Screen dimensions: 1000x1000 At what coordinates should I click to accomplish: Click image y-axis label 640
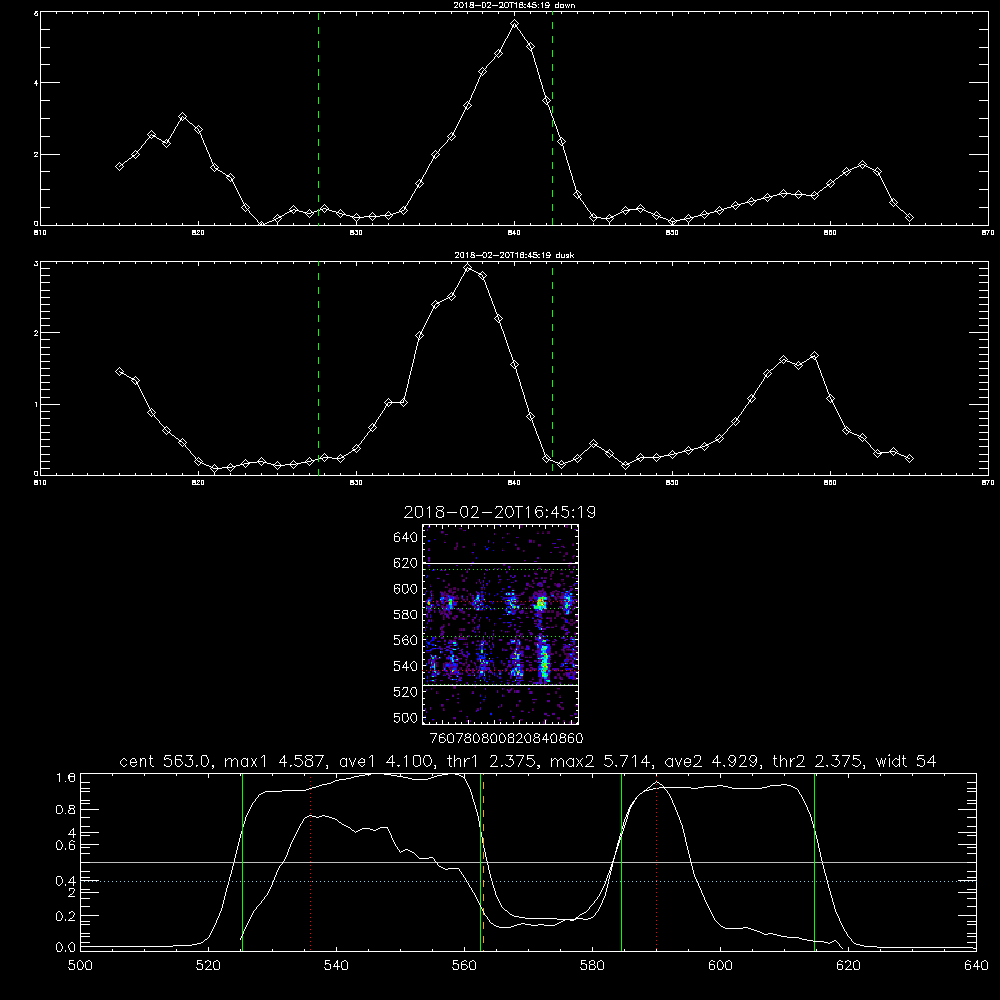coord(405,538)
